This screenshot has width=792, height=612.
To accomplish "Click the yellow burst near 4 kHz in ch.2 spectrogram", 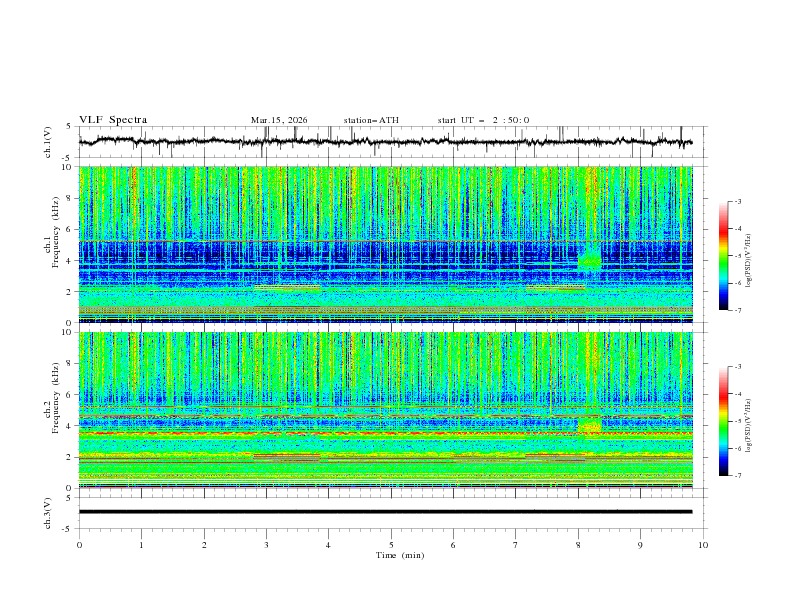I will click(x=589, y=426).
